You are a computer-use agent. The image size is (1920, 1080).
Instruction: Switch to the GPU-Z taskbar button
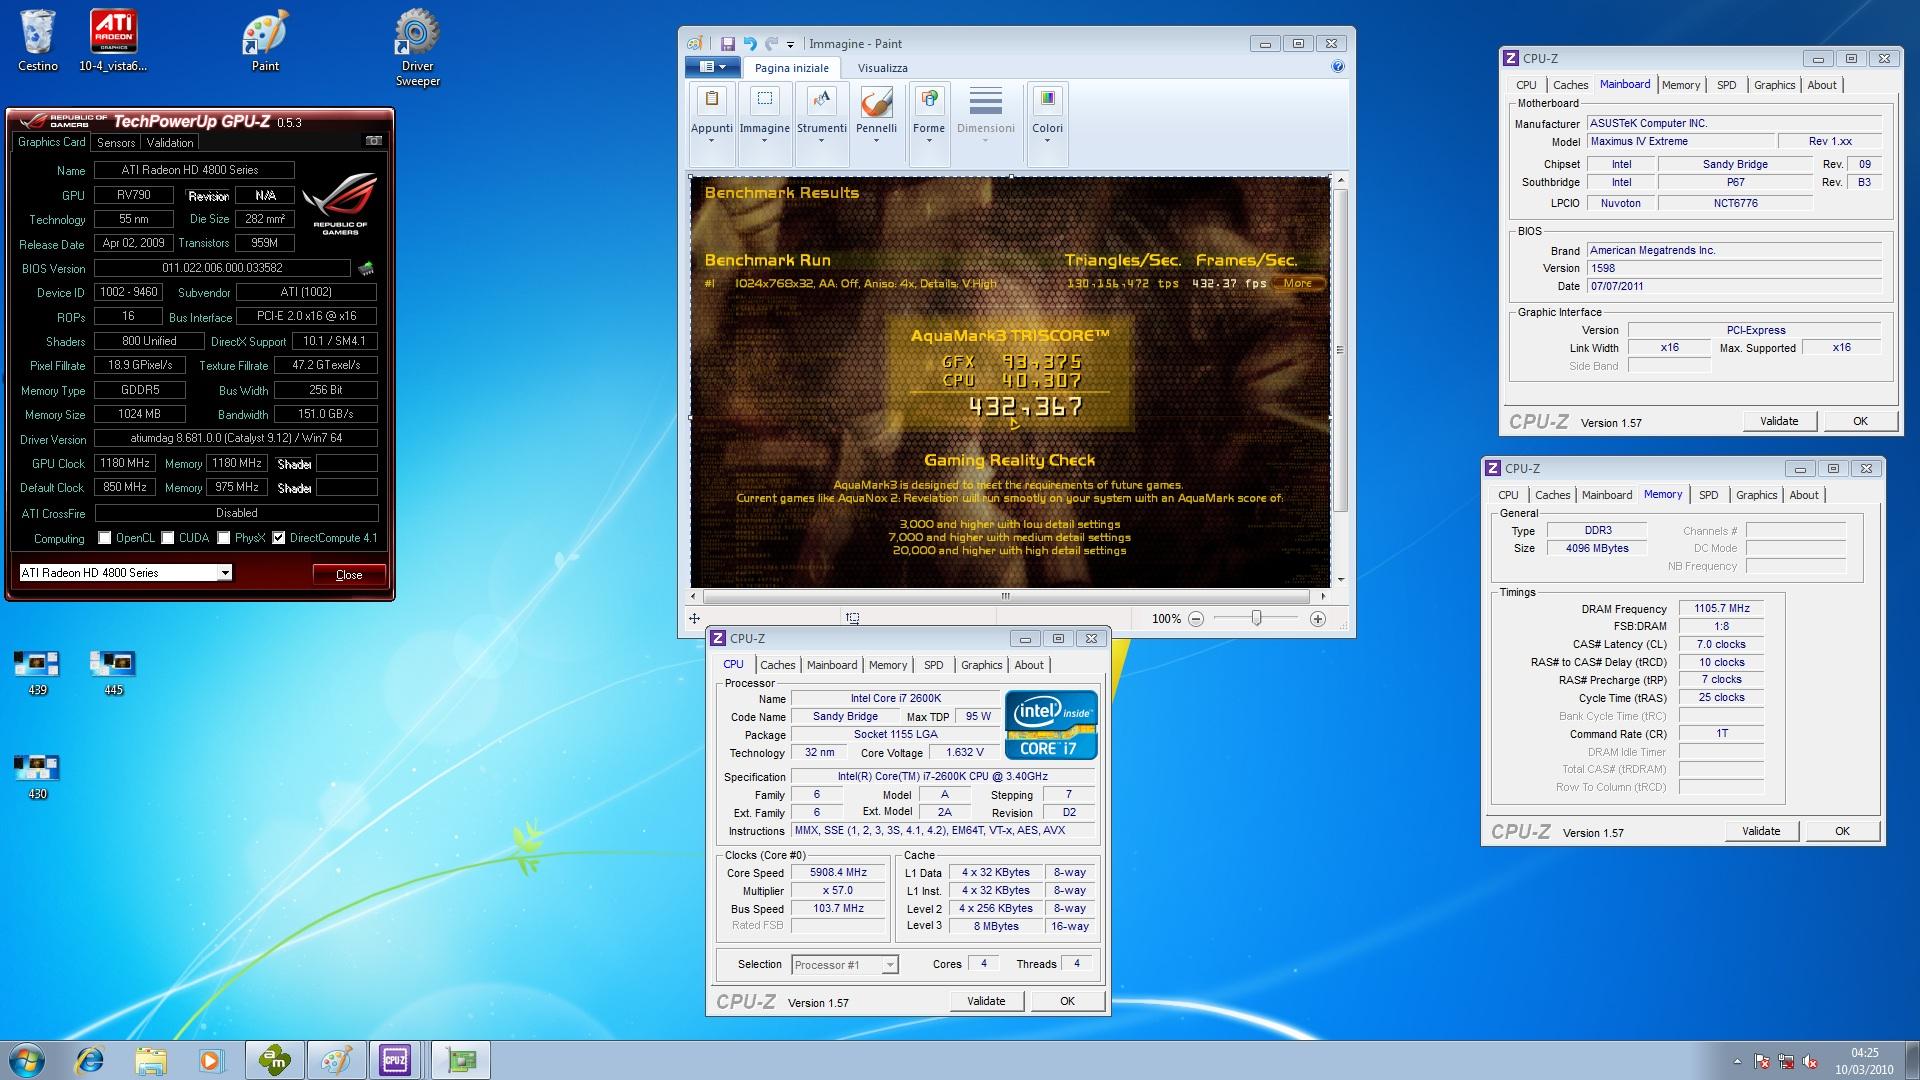coord(461,1060)
